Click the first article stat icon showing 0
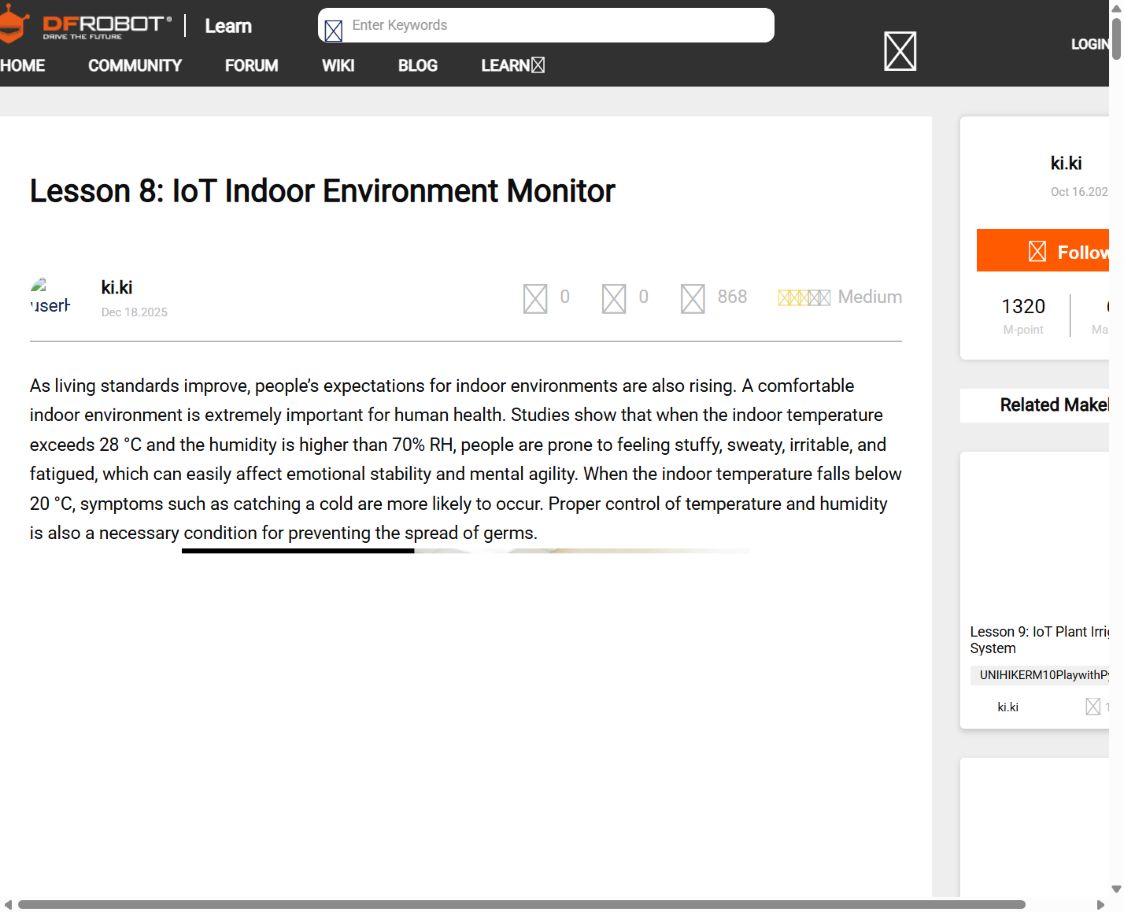The image size is (1124, 912). 535,299
